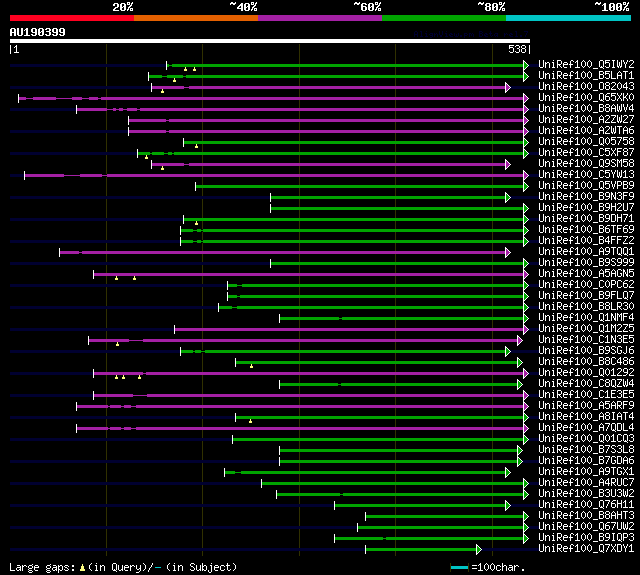Viewport: 640px width, 575px height.
Task: Select the UniRef100_B8AHT3 label
Action: coord(586,516)
